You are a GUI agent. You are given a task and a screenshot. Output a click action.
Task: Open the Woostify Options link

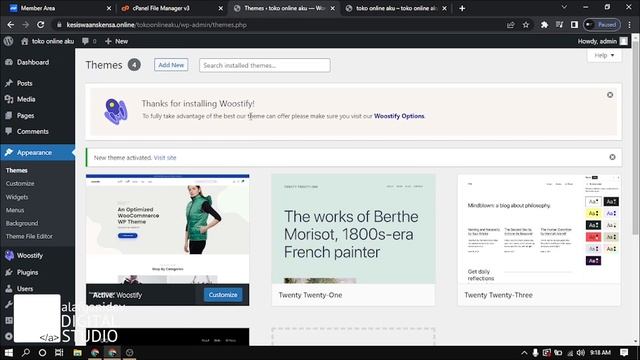point(399,116)
